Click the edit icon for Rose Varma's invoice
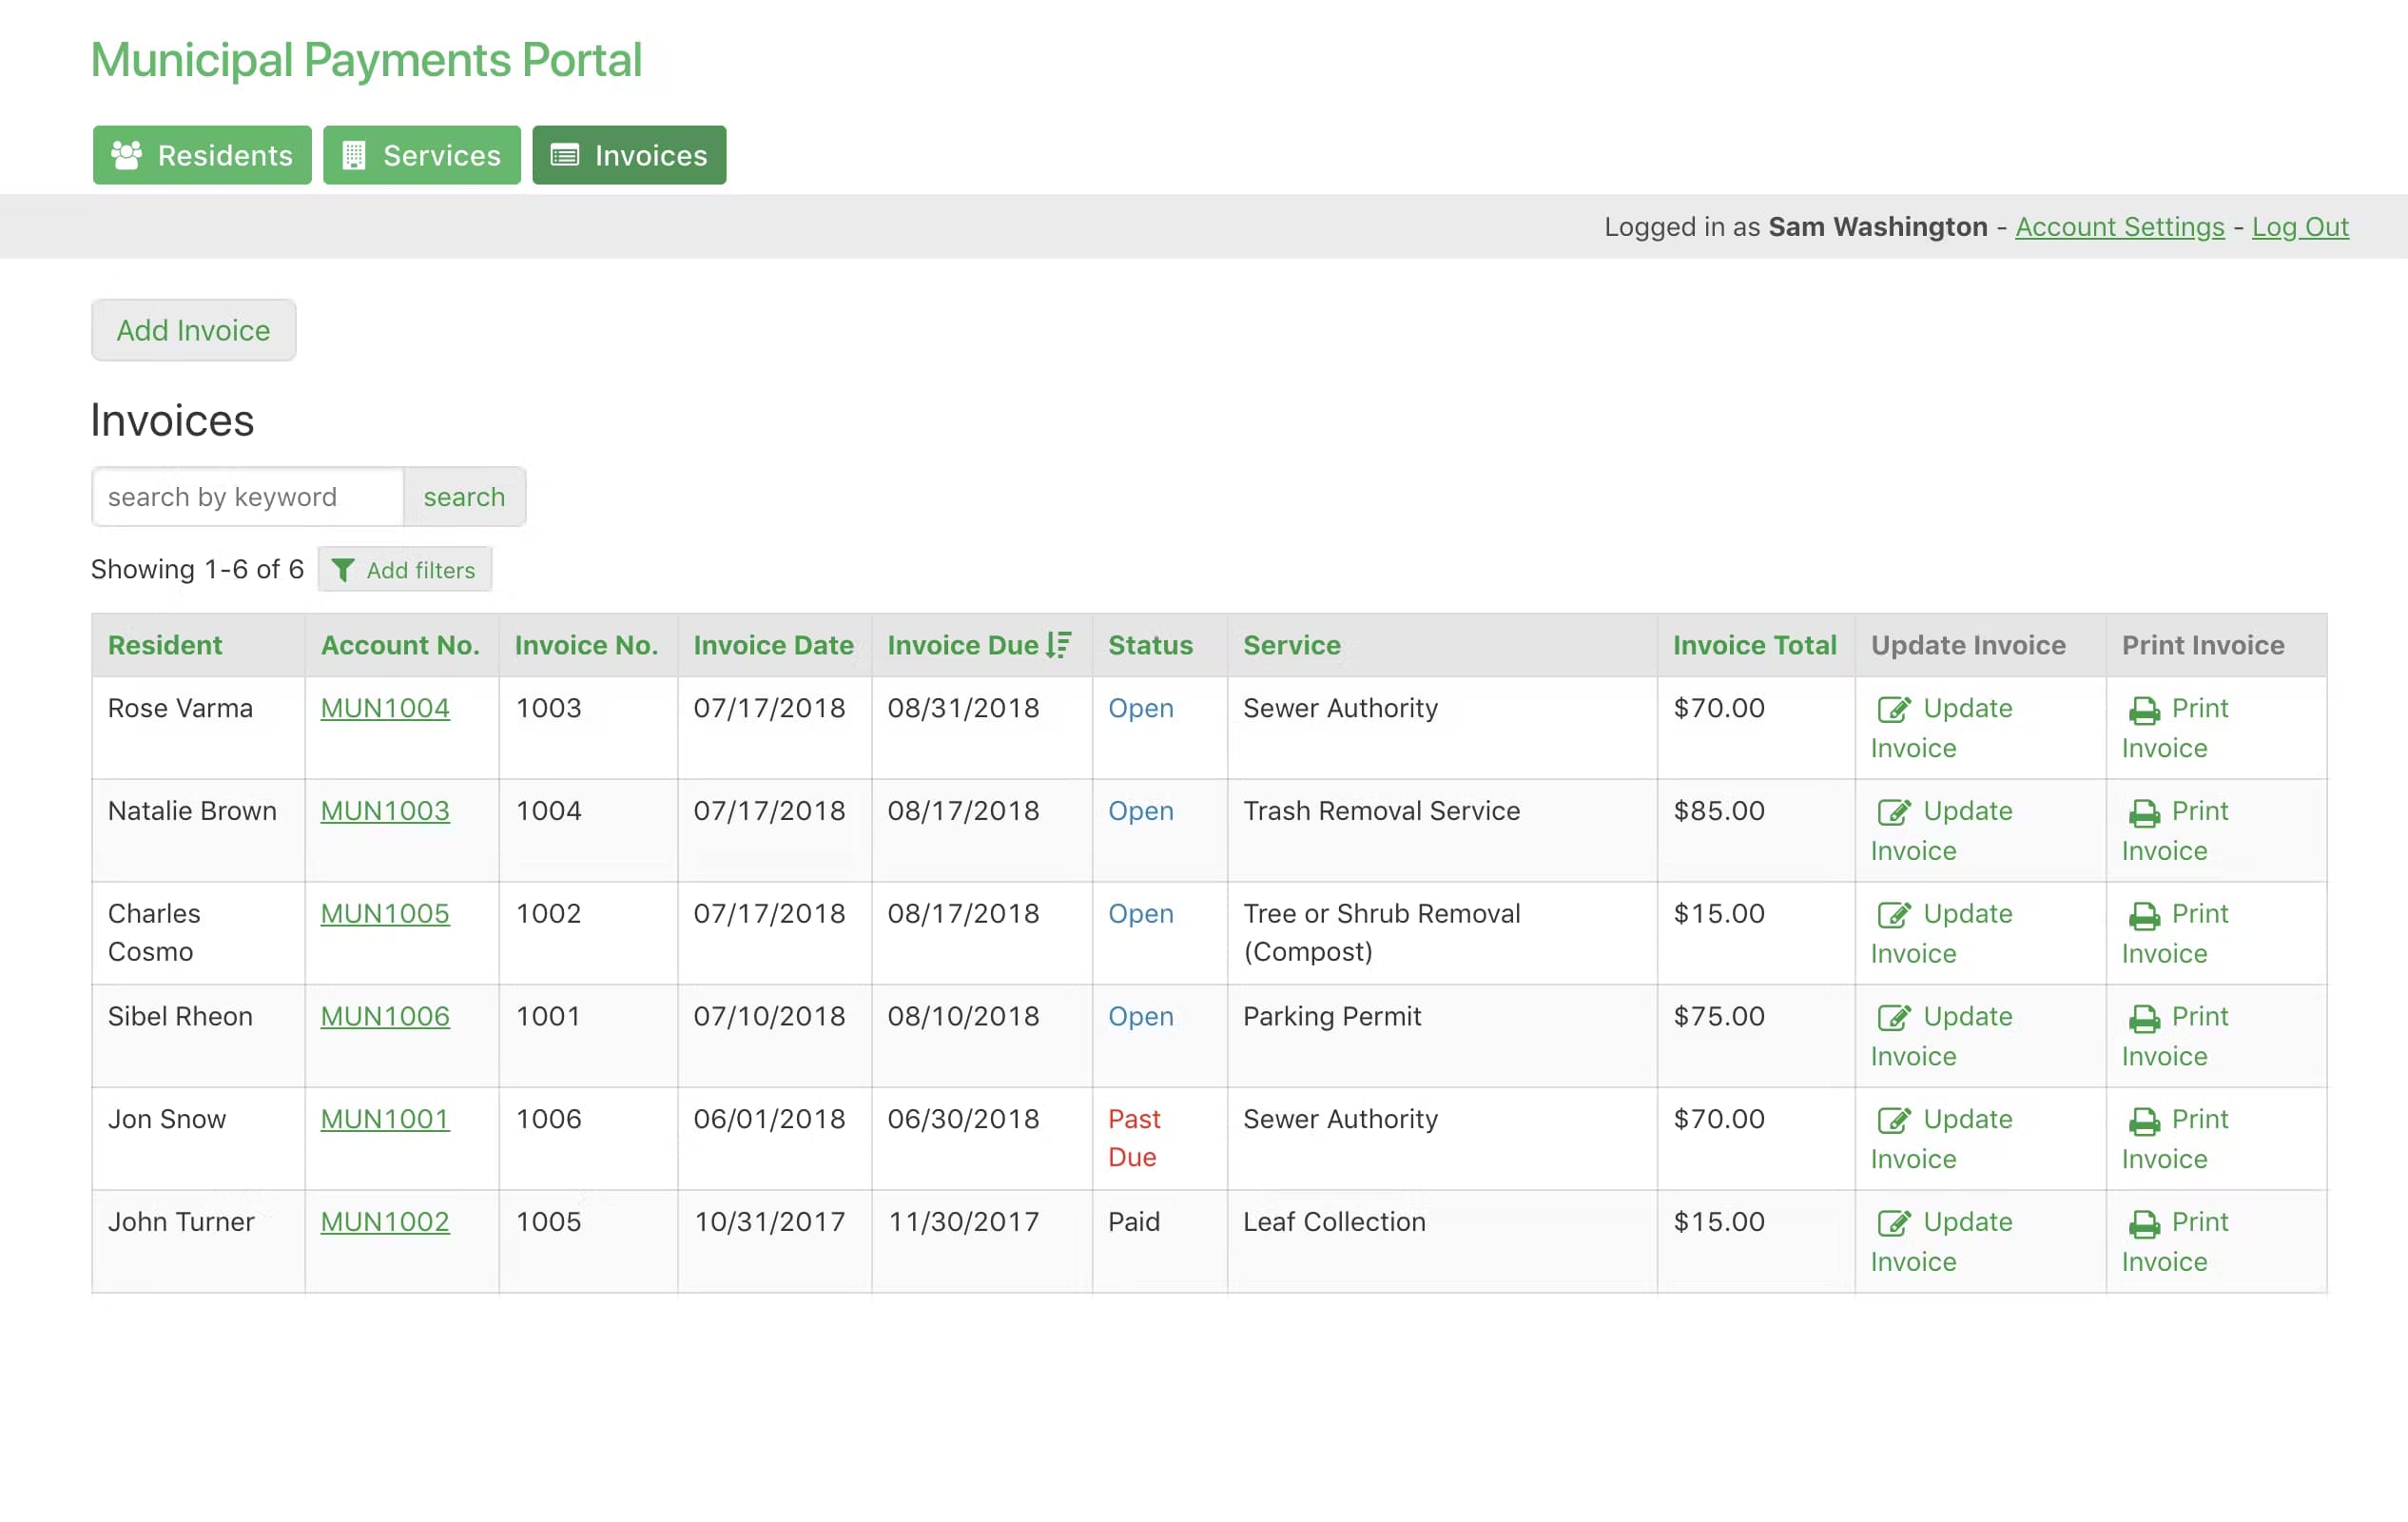 click(x=1893, y=709)
